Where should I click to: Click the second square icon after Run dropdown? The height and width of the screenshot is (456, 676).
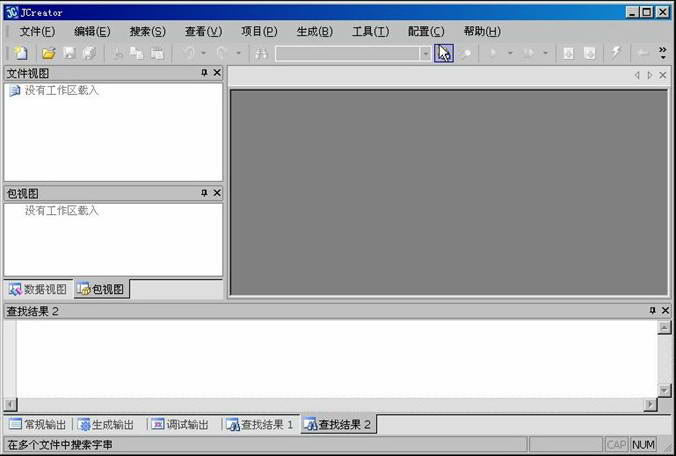click(589, 53)
